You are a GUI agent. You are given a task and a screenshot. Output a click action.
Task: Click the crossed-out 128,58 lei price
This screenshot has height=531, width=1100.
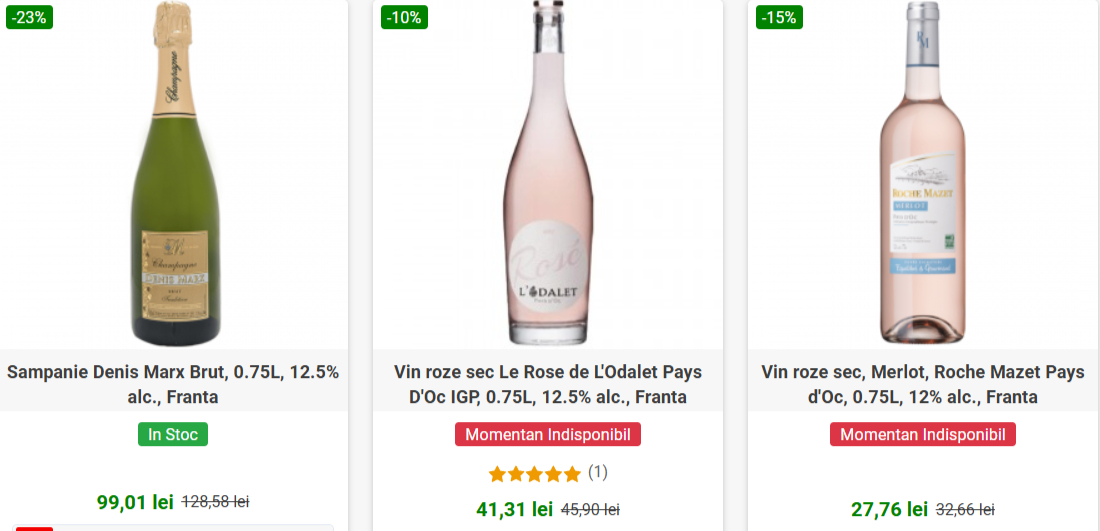tap(216, 501)
